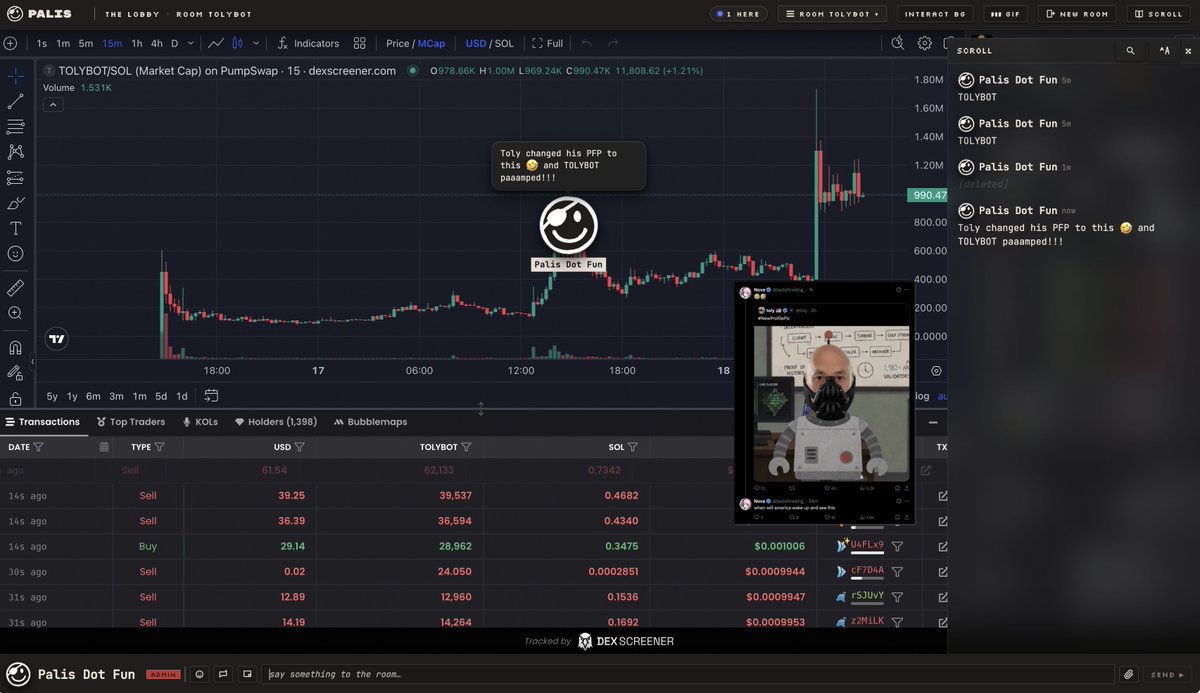
Task: Select the crosshair cursor tool
Action: pos(15,77)
